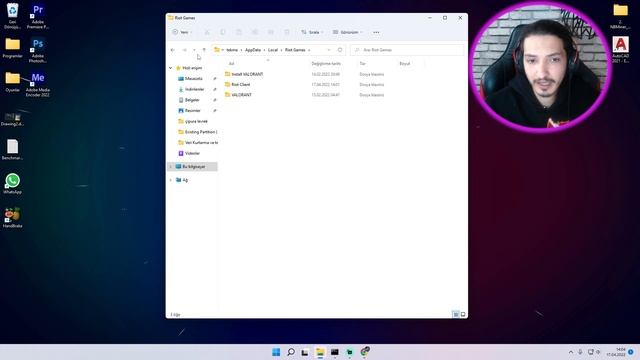This screenshot has height=360, width=640.
Task: Open the Programlar desktop folder
Action: (12, 48)
